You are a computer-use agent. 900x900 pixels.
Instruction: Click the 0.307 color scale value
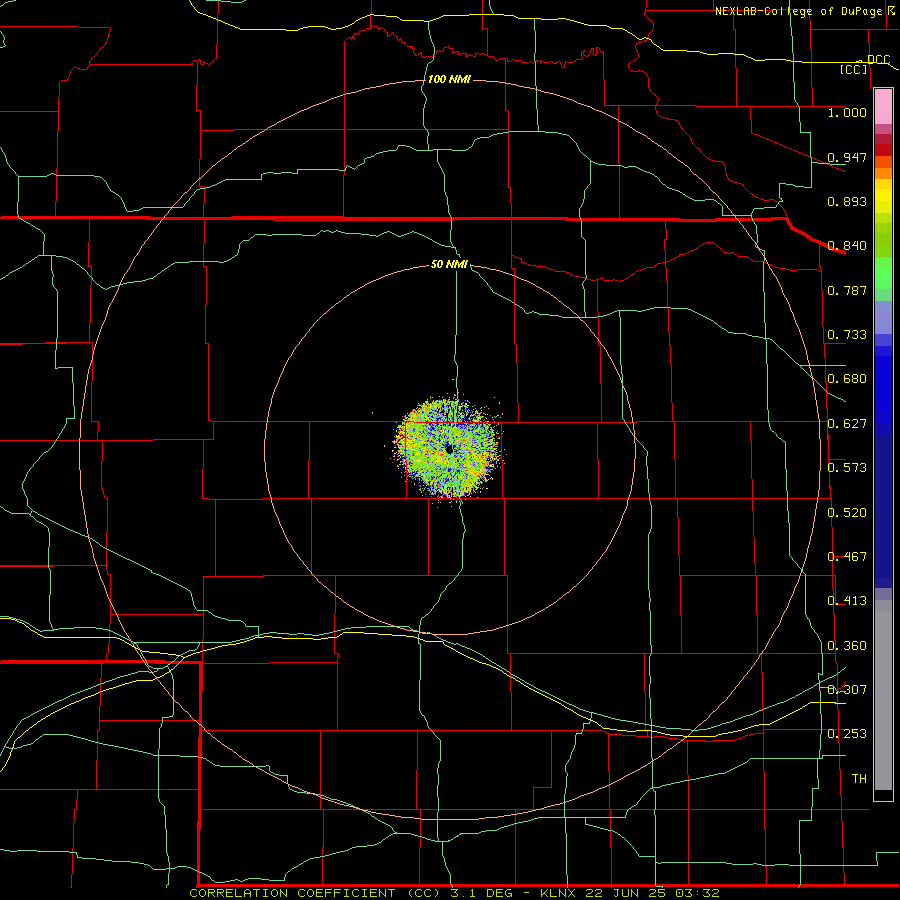pos(847,690)
